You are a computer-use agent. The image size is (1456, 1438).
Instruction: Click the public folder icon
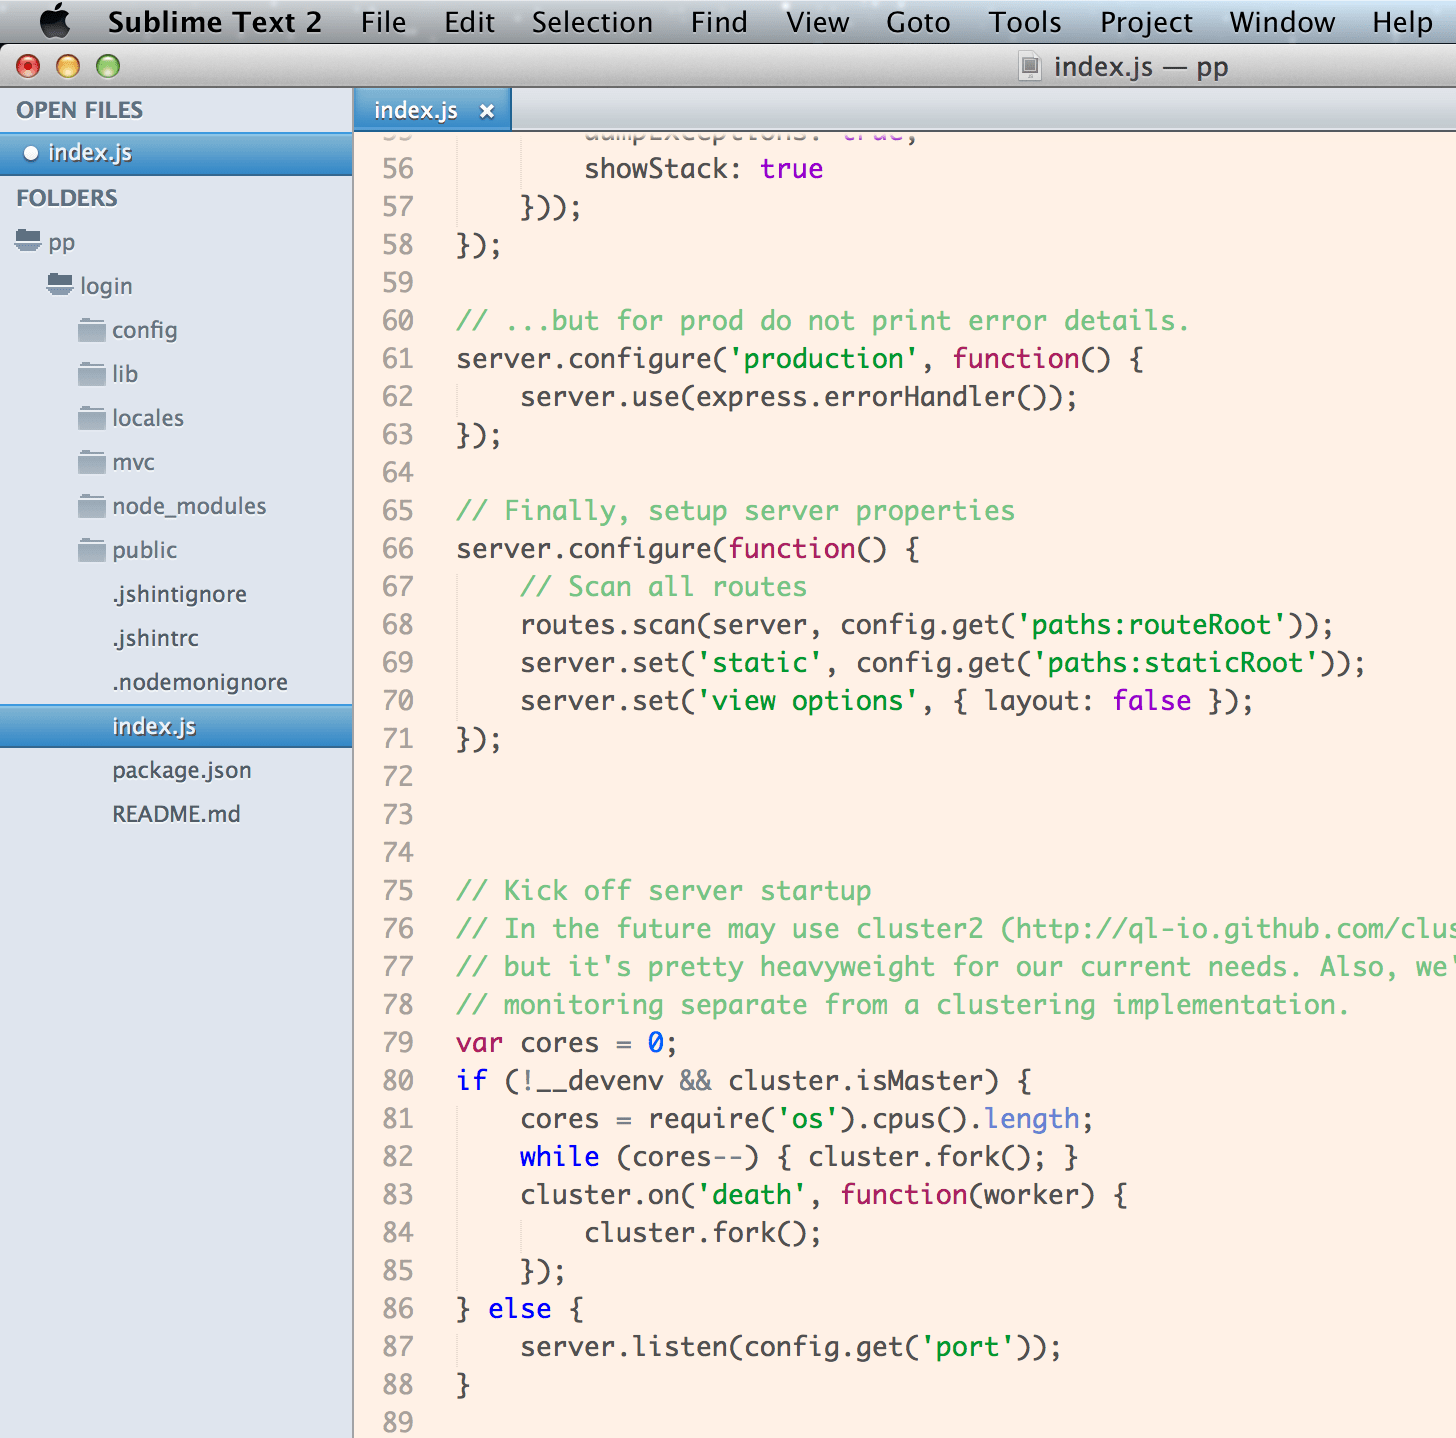90,550
